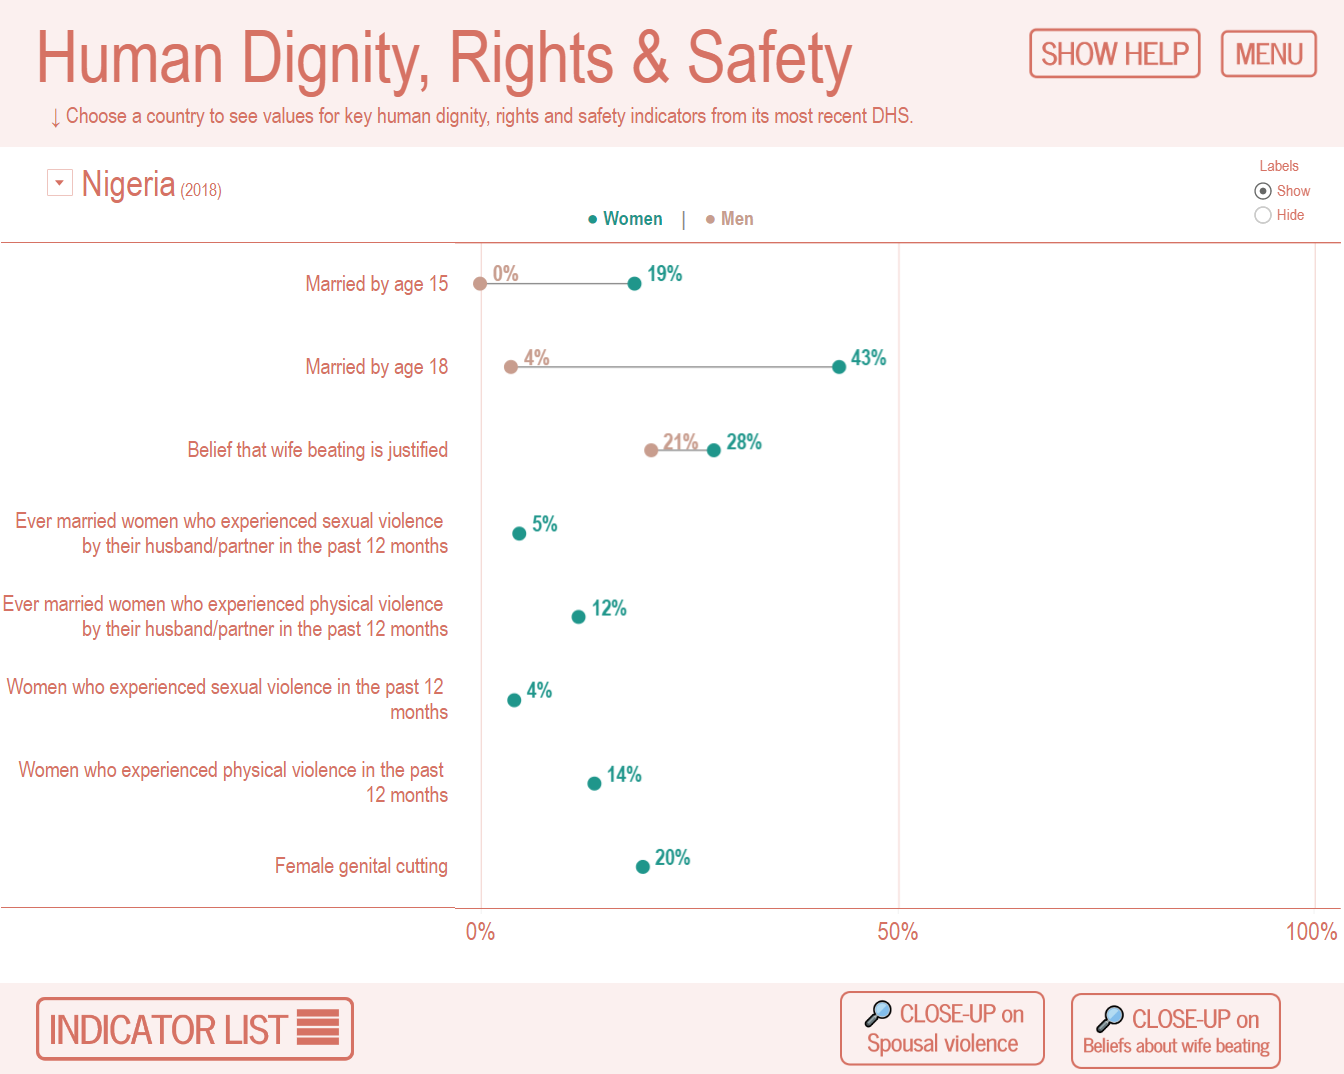1344x1074 pixels.
Task: Enable Show radio under Labels
Action: tap(1262, 190)
